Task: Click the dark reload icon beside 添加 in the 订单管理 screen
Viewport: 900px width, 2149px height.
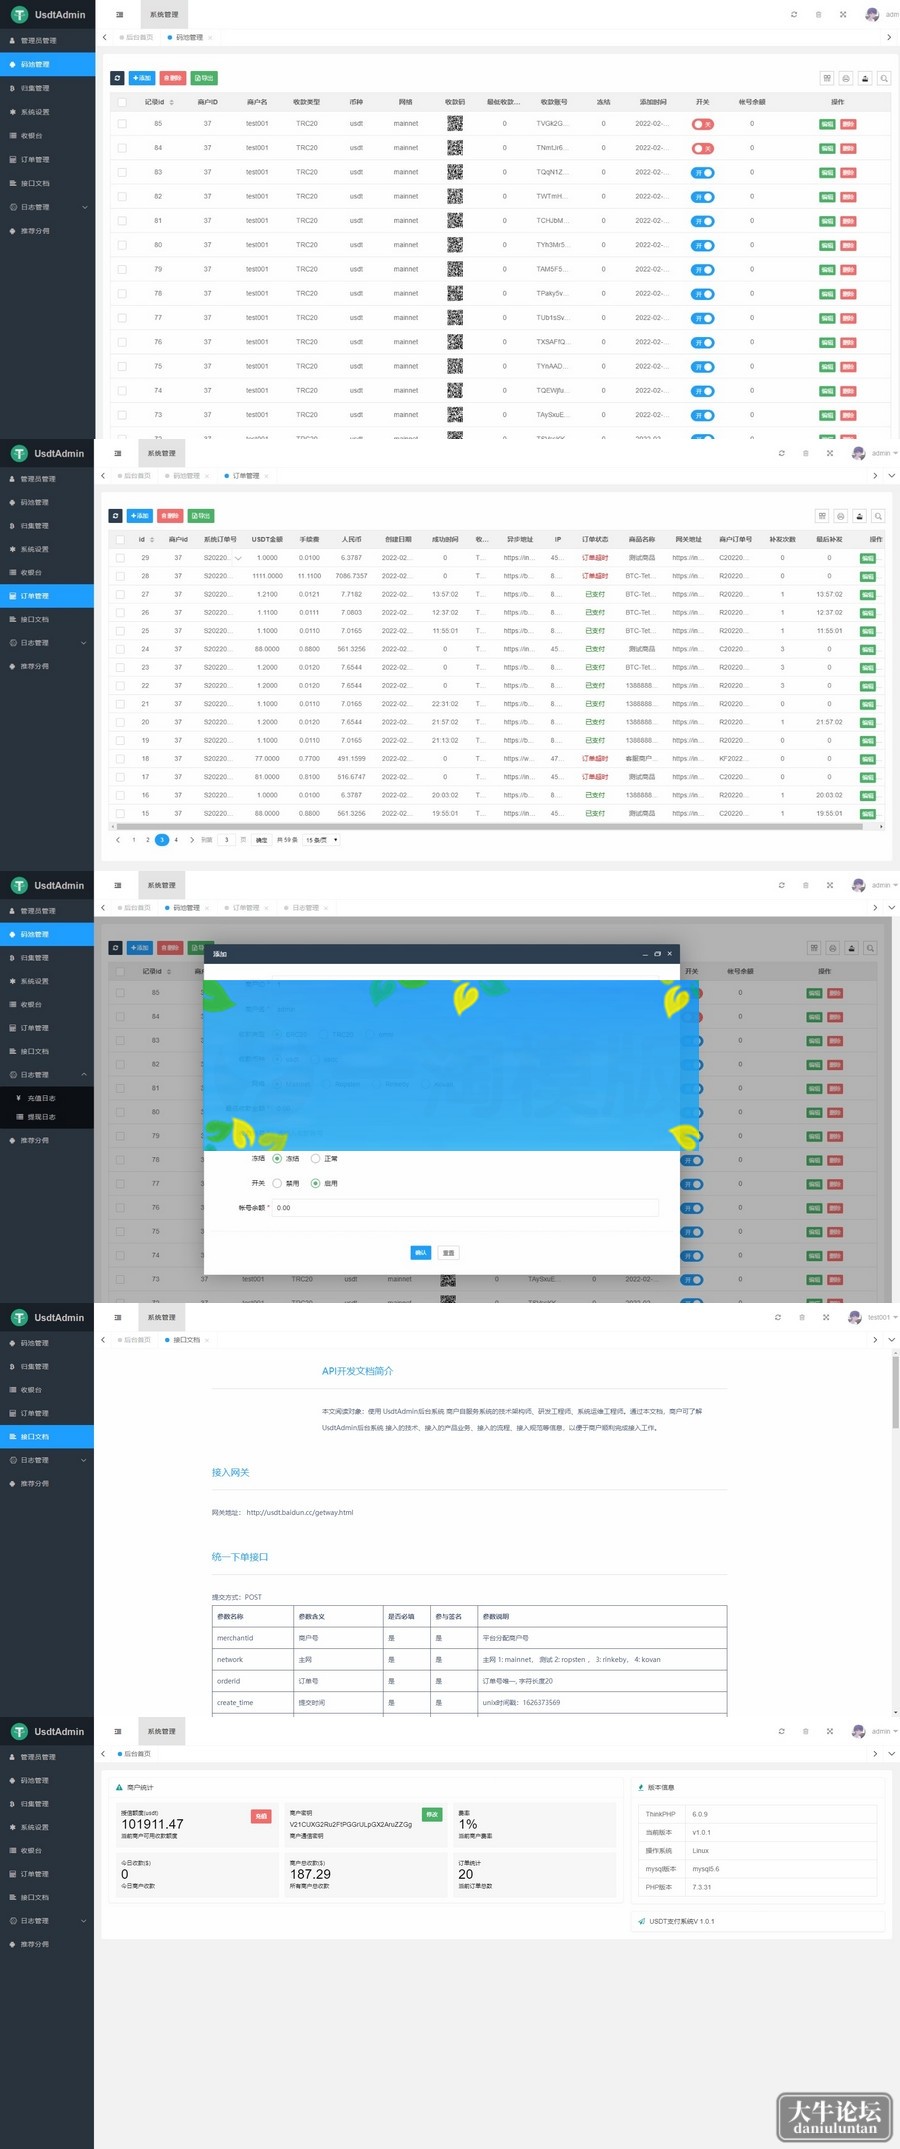Action: 116,516
